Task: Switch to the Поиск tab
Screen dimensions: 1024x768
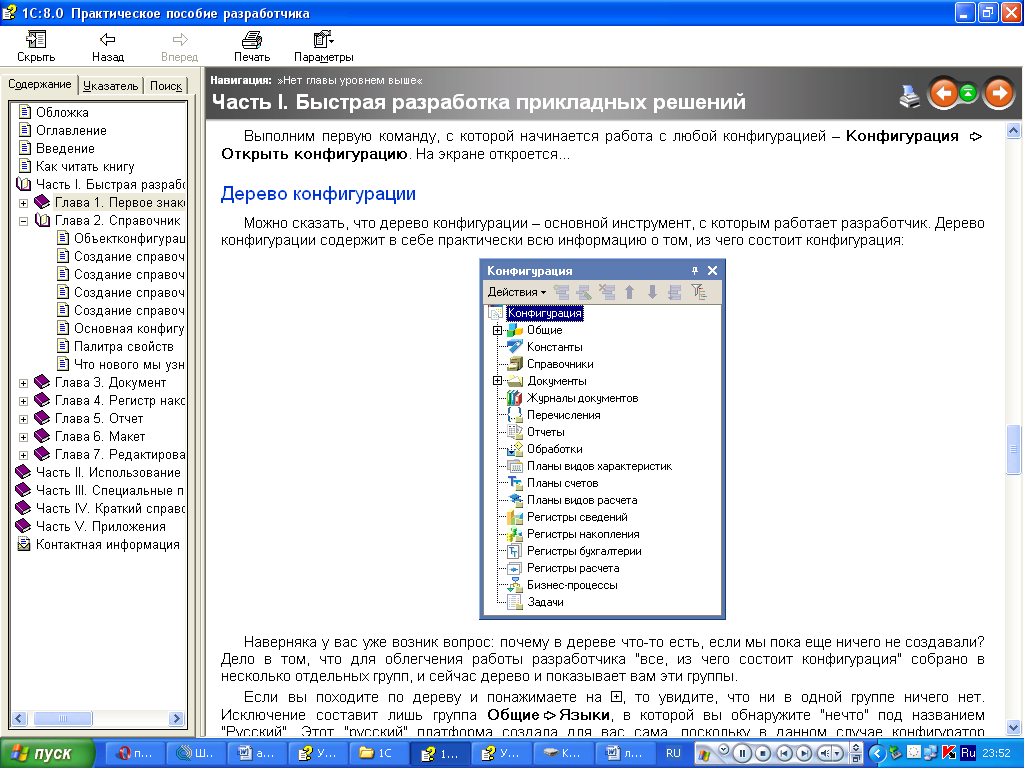Action: [x=166, y=86]
